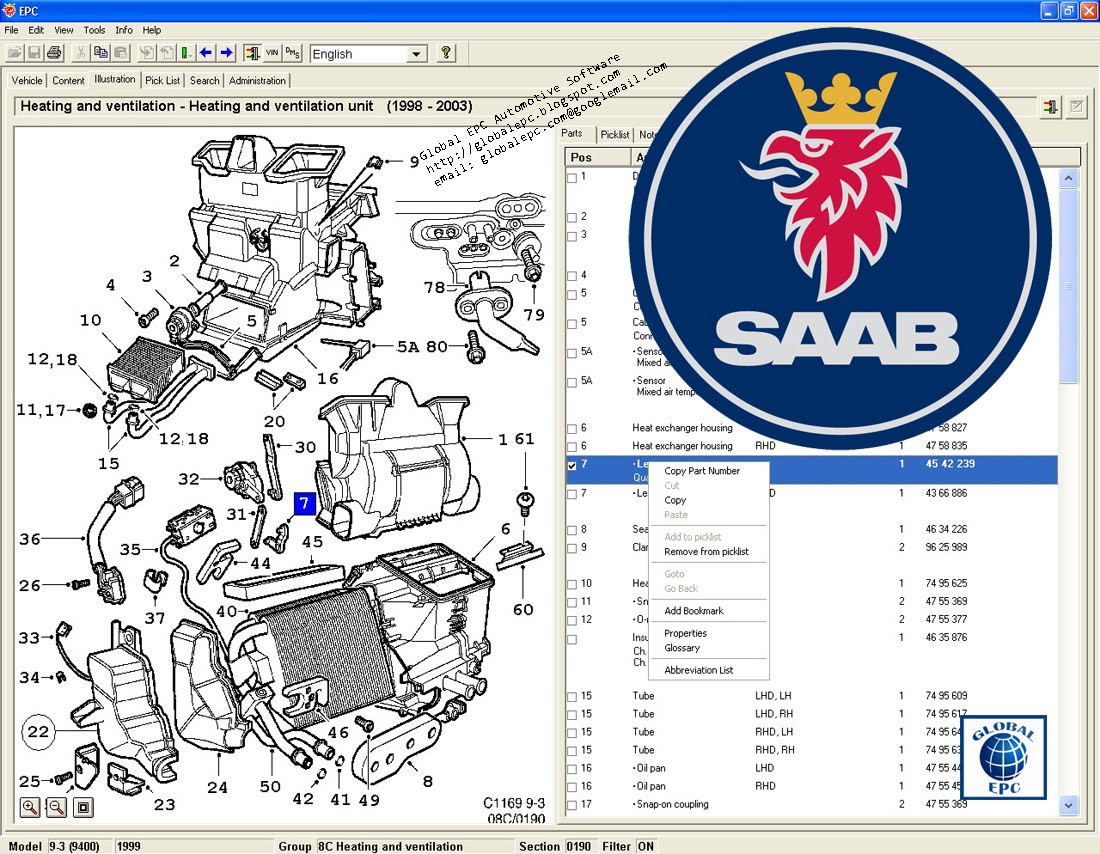Select highlighted callout 7 in illustration
This screenshot has height=854, width=1100.
(x=304, y=503)
